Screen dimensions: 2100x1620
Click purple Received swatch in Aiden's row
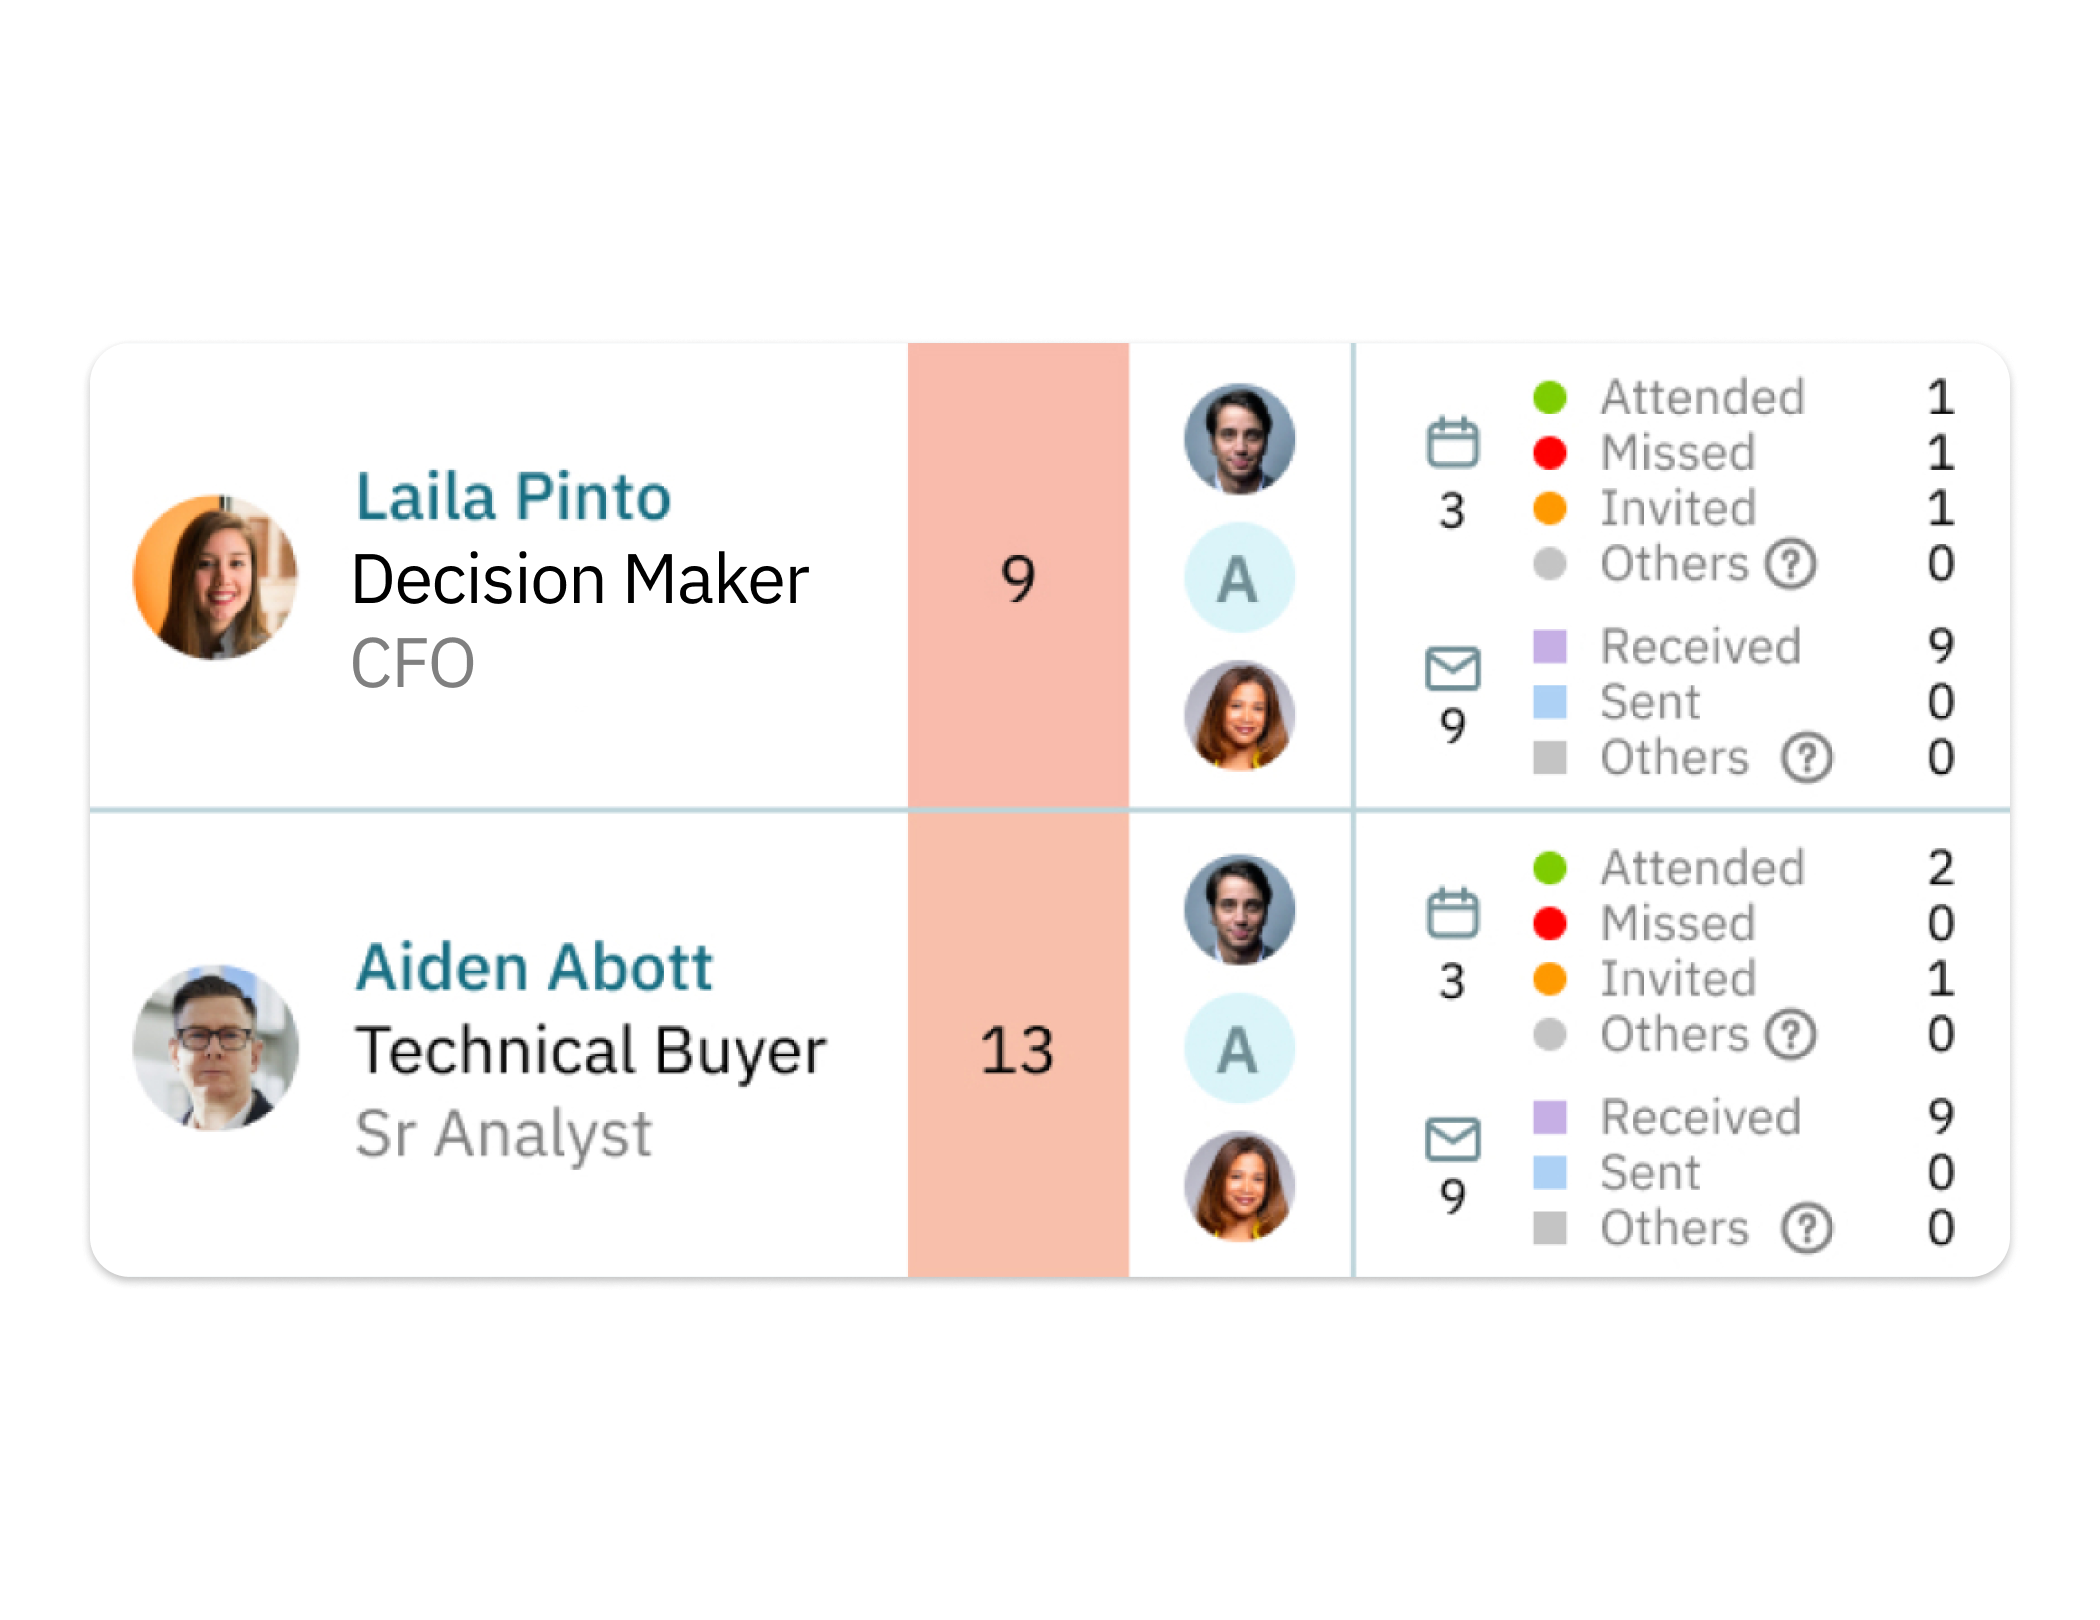(x=1549, y=1117)
